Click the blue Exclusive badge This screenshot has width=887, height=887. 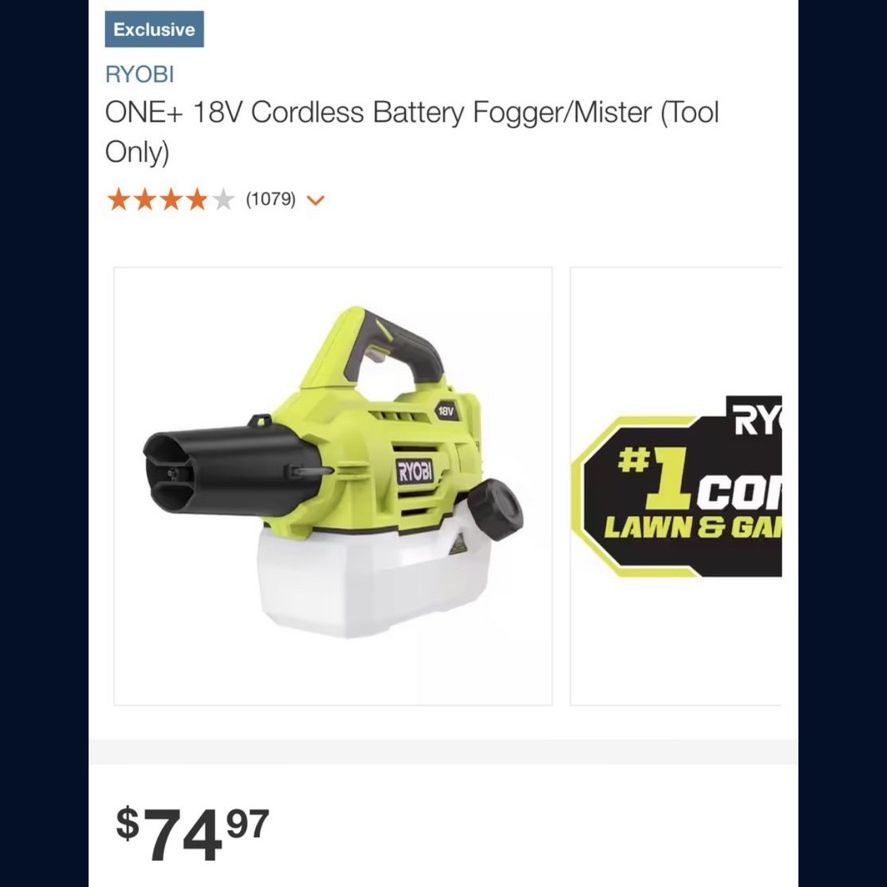[x=154, y=29]
